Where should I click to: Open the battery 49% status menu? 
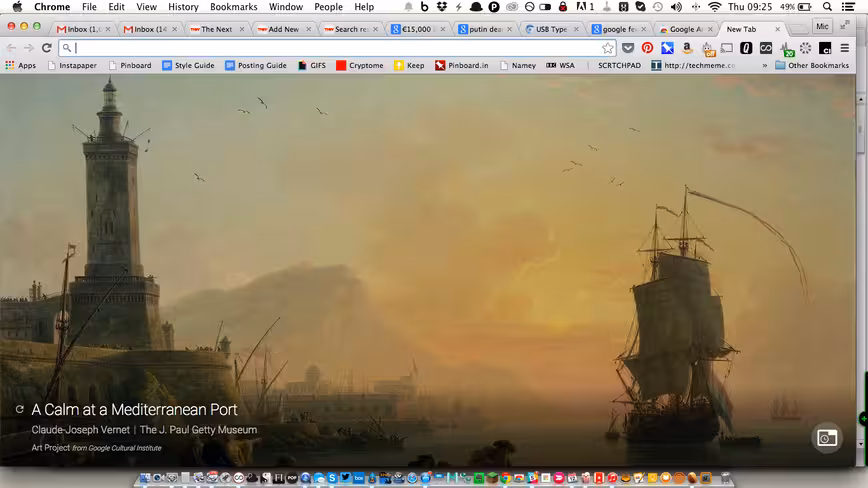795,7
